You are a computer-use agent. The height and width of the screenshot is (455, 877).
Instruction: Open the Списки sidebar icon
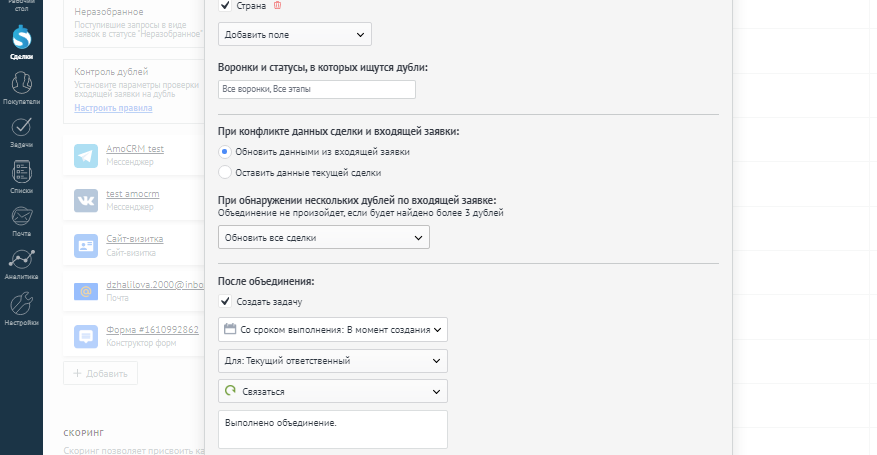(x=21, y=175)
